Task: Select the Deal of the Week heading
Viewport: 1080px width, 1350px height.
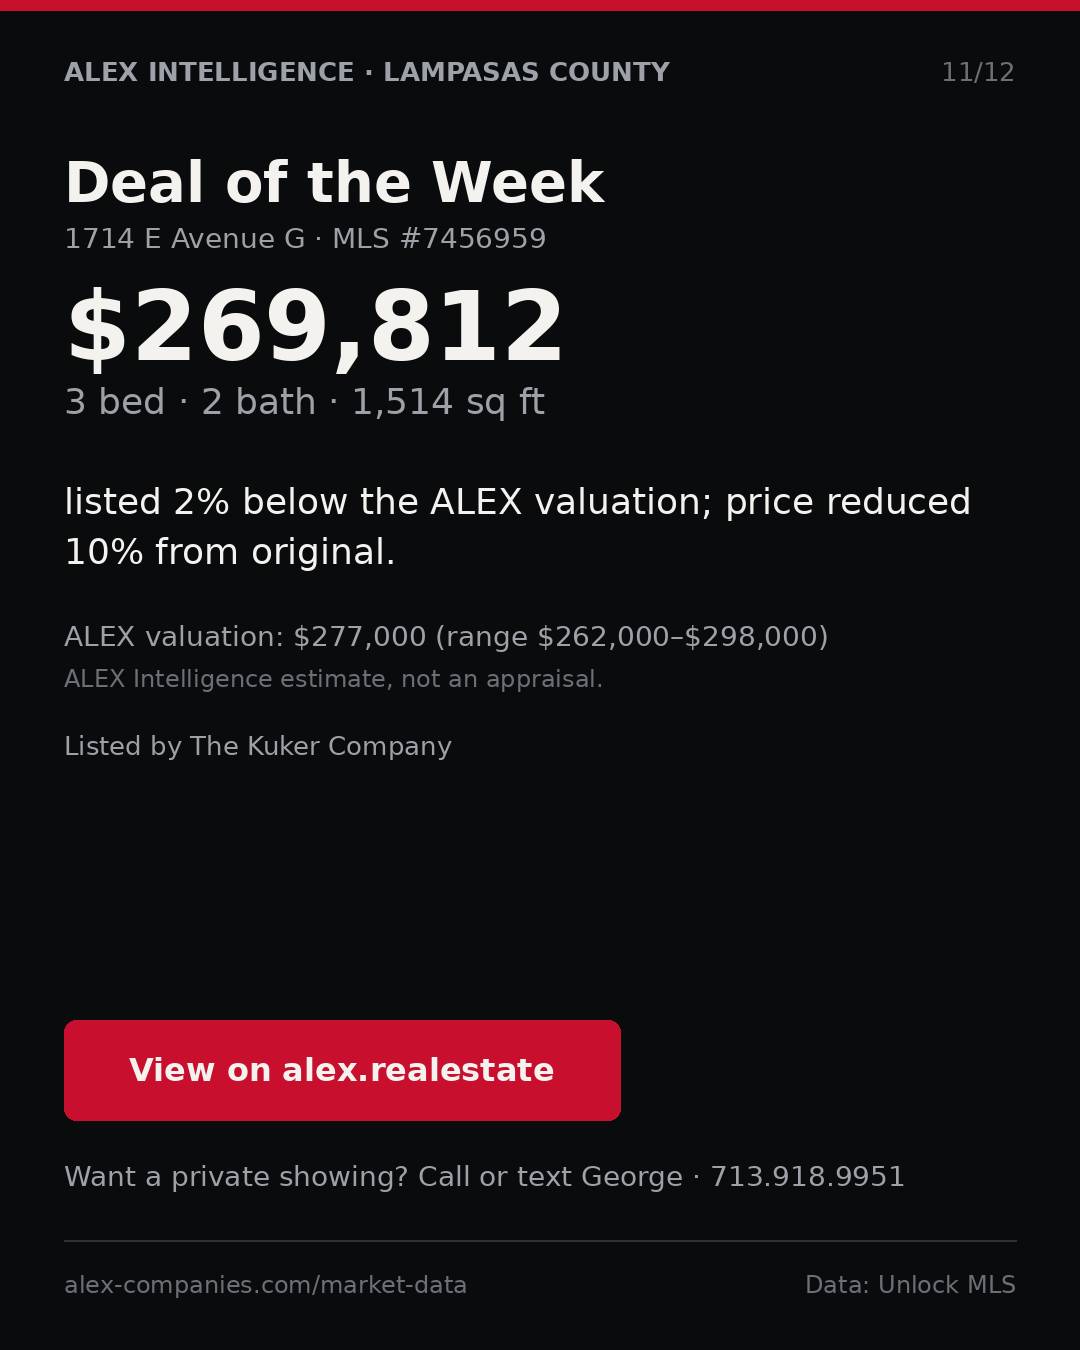Action: tap(334, 184)
